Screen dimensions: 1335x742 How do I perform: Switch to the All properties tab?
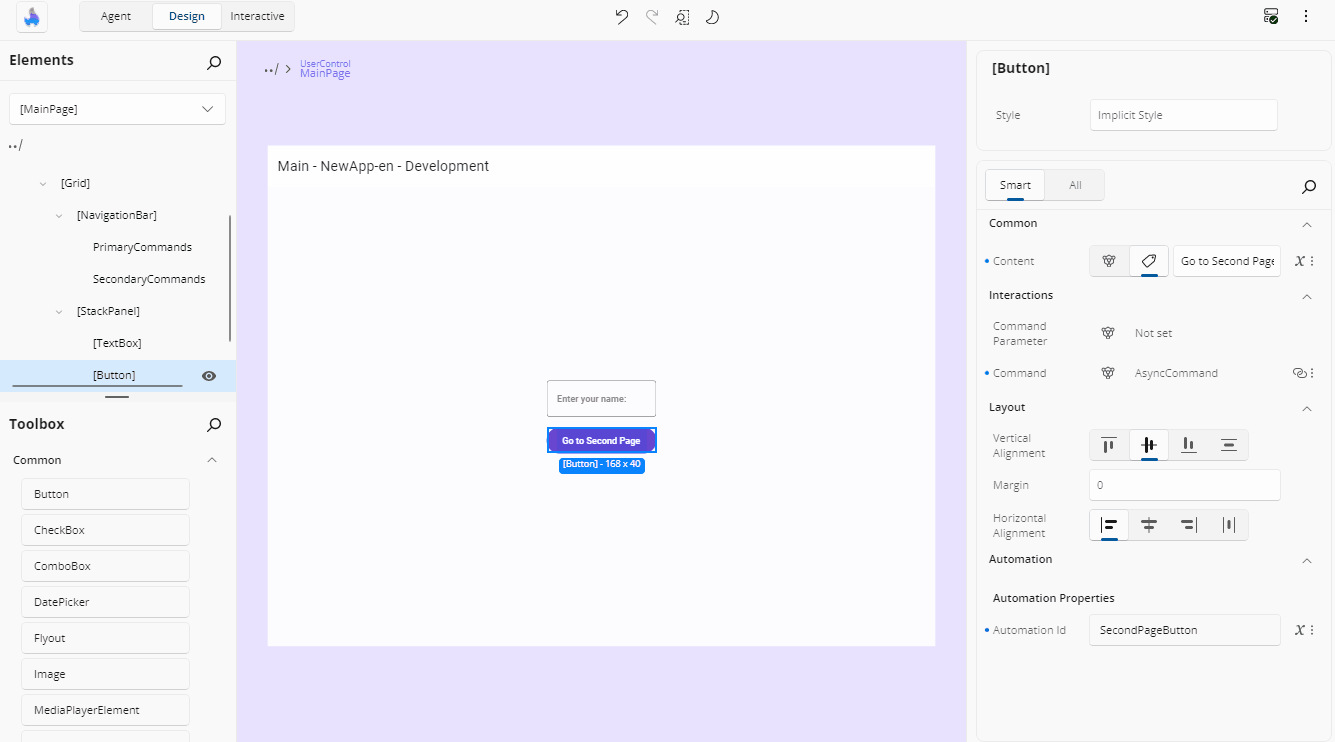point(1074,185)
